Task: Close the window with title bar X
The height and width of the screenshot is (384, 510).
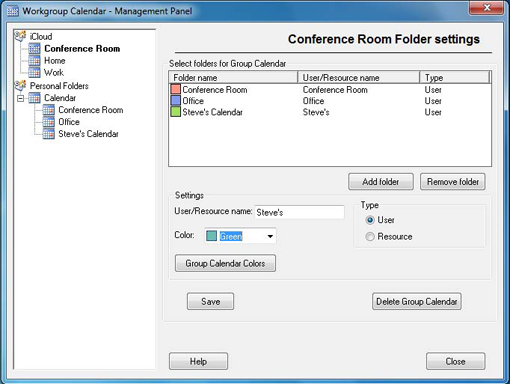Action: point(486,7)
